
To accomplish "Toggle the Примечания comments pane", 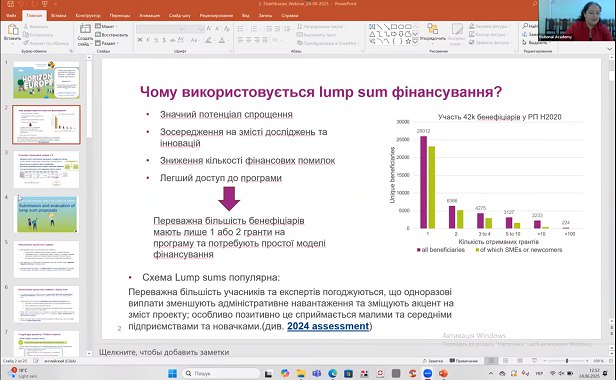I will point(464,361).
